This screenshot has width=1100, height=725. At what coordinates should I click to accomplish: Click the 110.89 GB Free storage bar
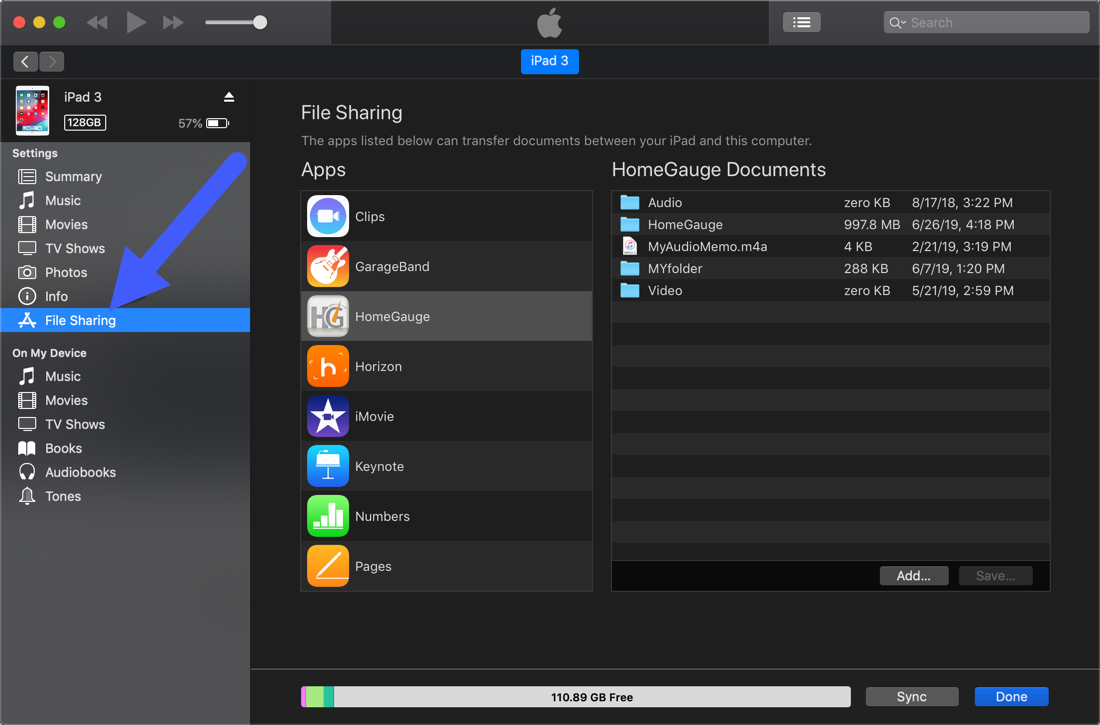(576, 697)
